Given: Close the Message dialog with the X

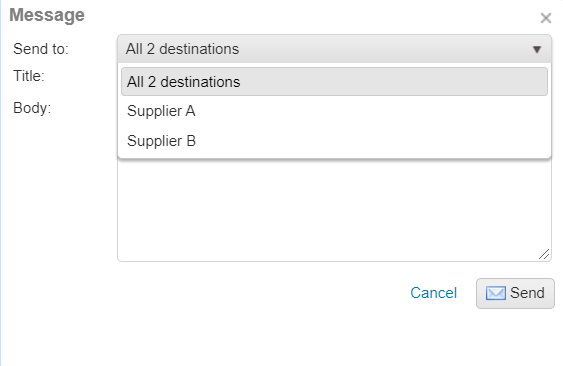Looking at the screenshot, I should coord(545,18).
